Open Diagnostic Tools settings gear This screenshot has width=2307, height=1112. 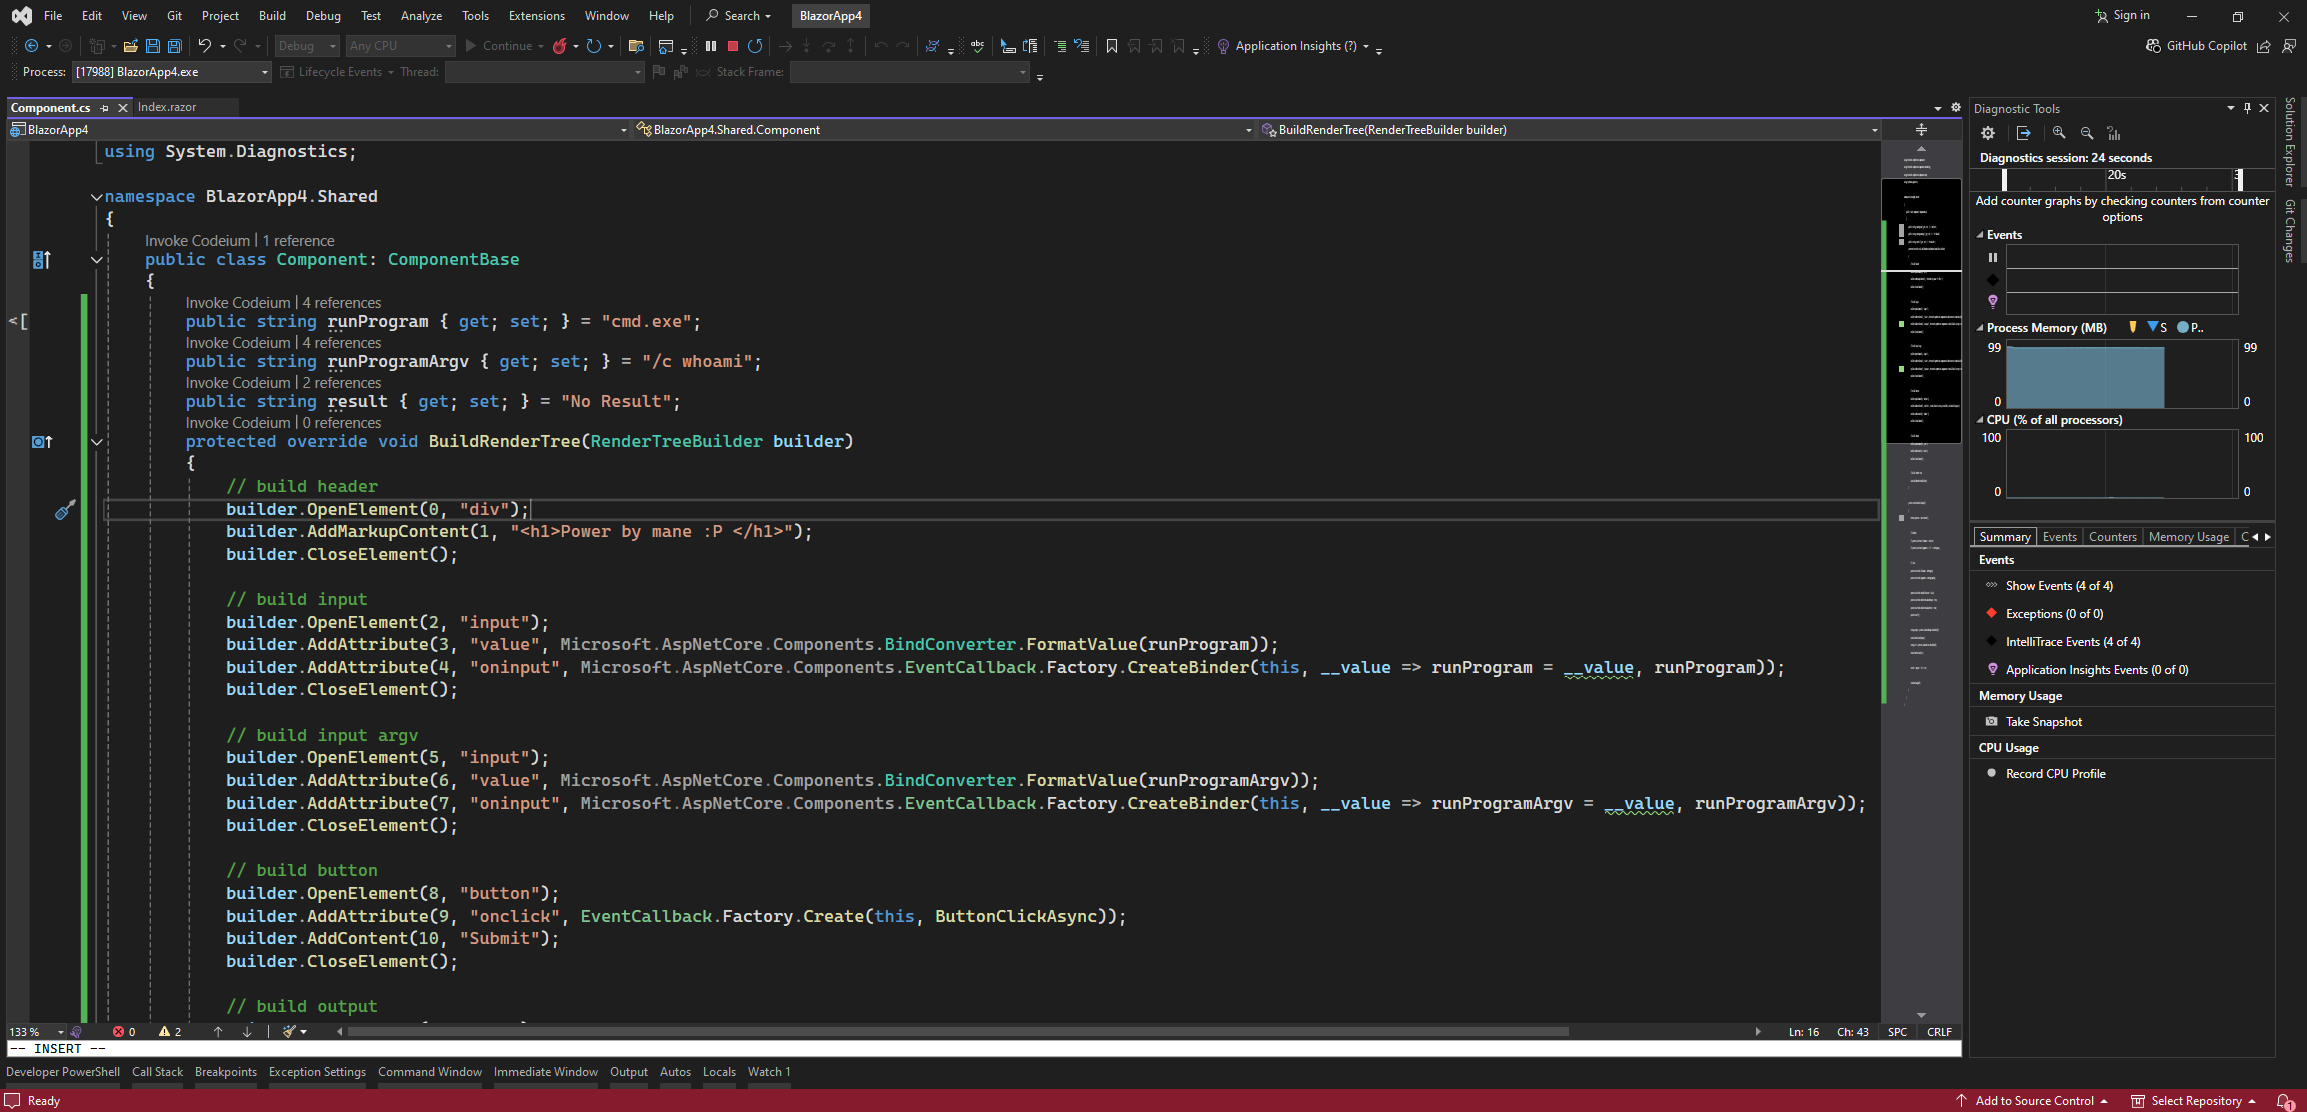point(1988,133)
